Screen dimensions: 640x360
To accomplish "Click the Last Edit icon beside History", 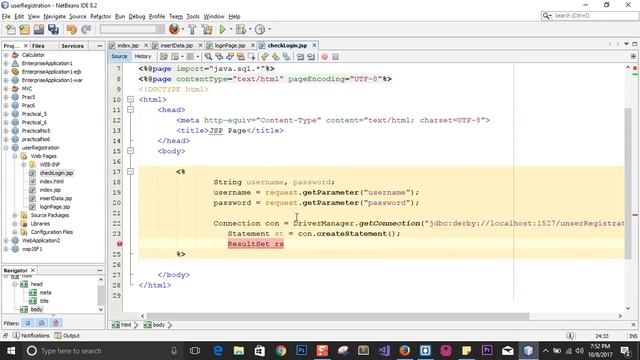I will click(164, 57).
